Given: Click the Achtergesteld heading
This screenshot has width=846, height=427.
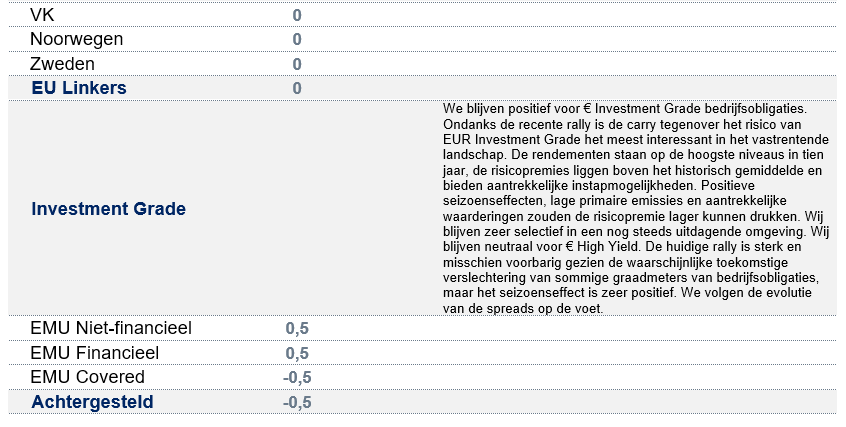Looking at the screenshot, I should click(92, 402).
